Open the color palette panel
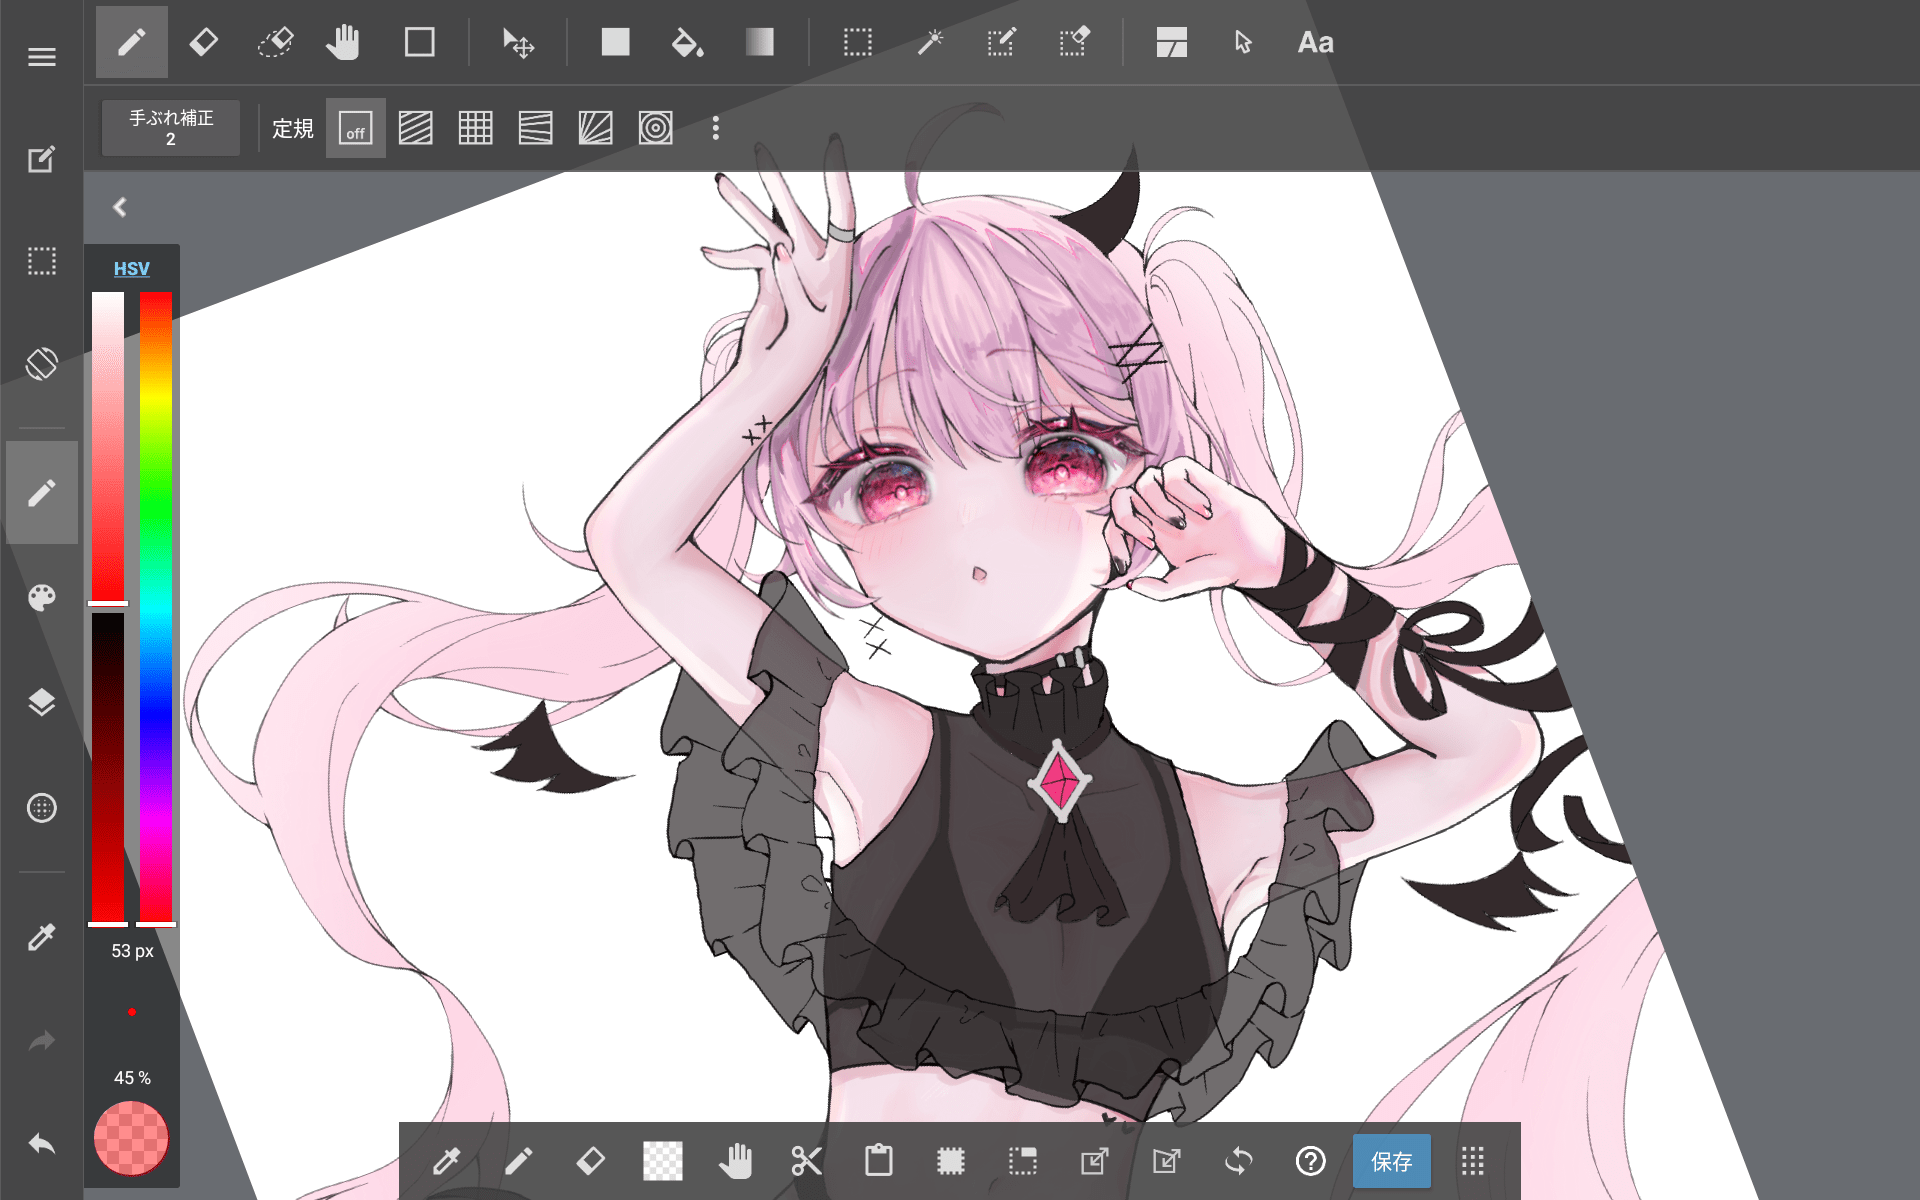 click(x=42, y=598)
